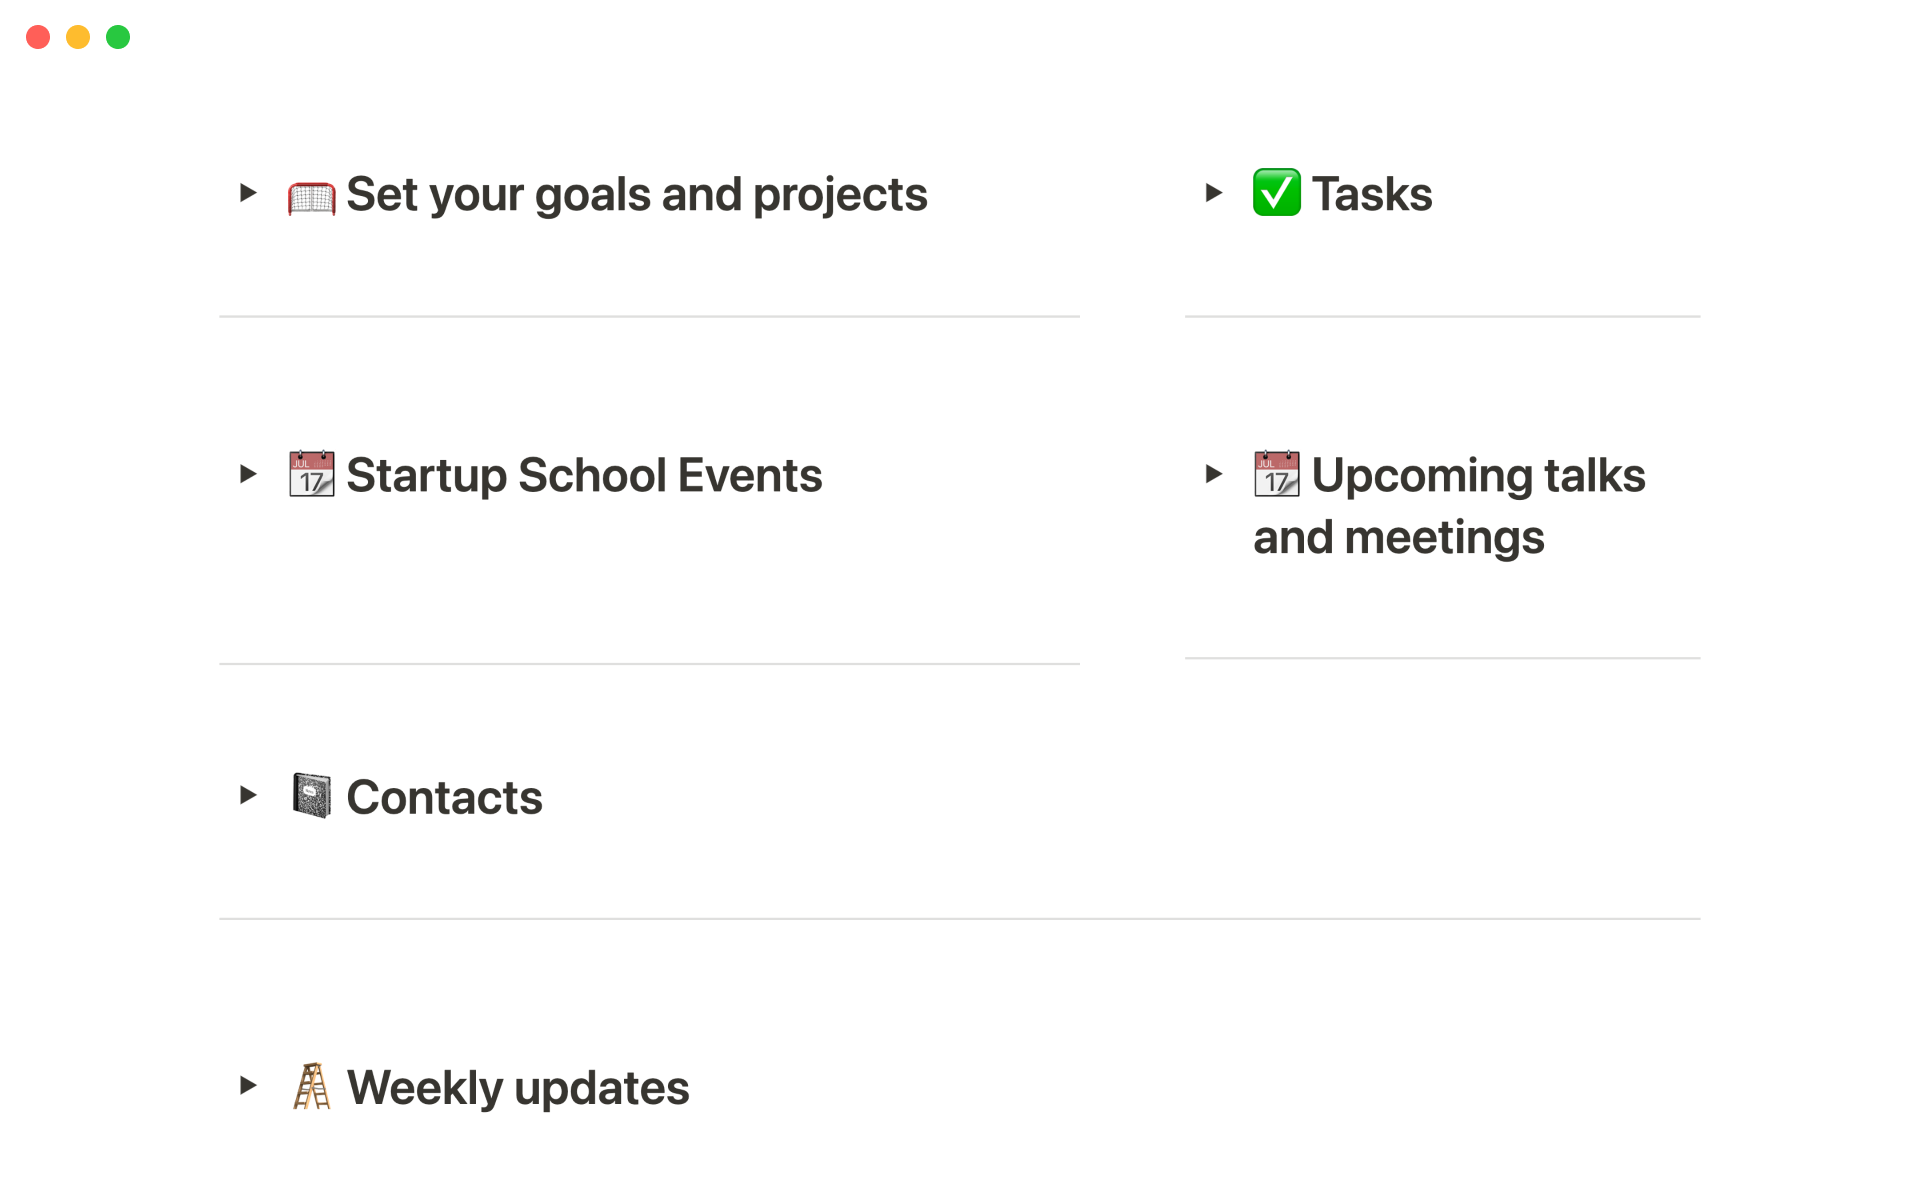Viewport: 1920px width, 1200px height.
Task: Unfold the Weekly updates toggle arrow
Action: coord(248,1086)
